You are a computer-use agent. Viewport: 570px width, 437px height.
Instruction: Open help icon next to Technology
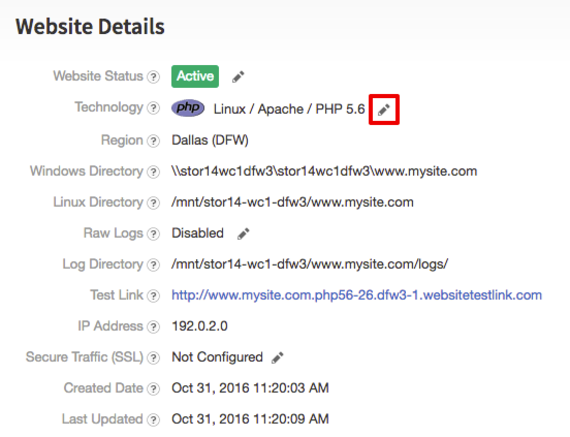tap(153, 108)
